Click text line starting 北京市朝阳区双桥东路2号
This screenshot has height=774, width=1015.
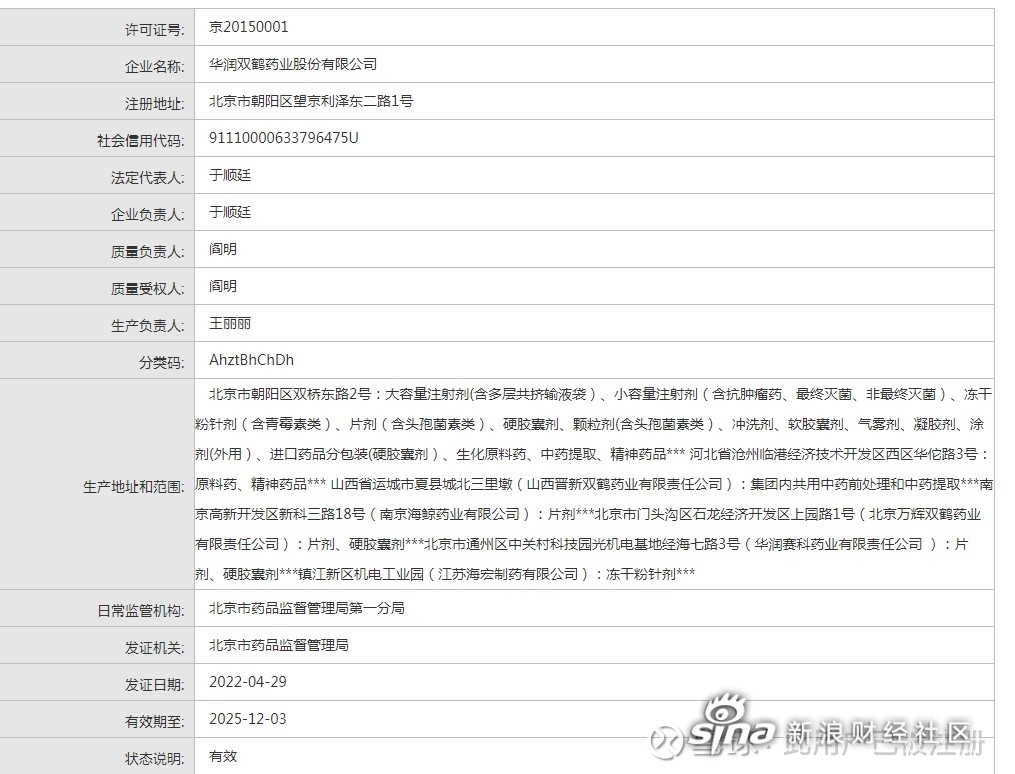[600, 393]
